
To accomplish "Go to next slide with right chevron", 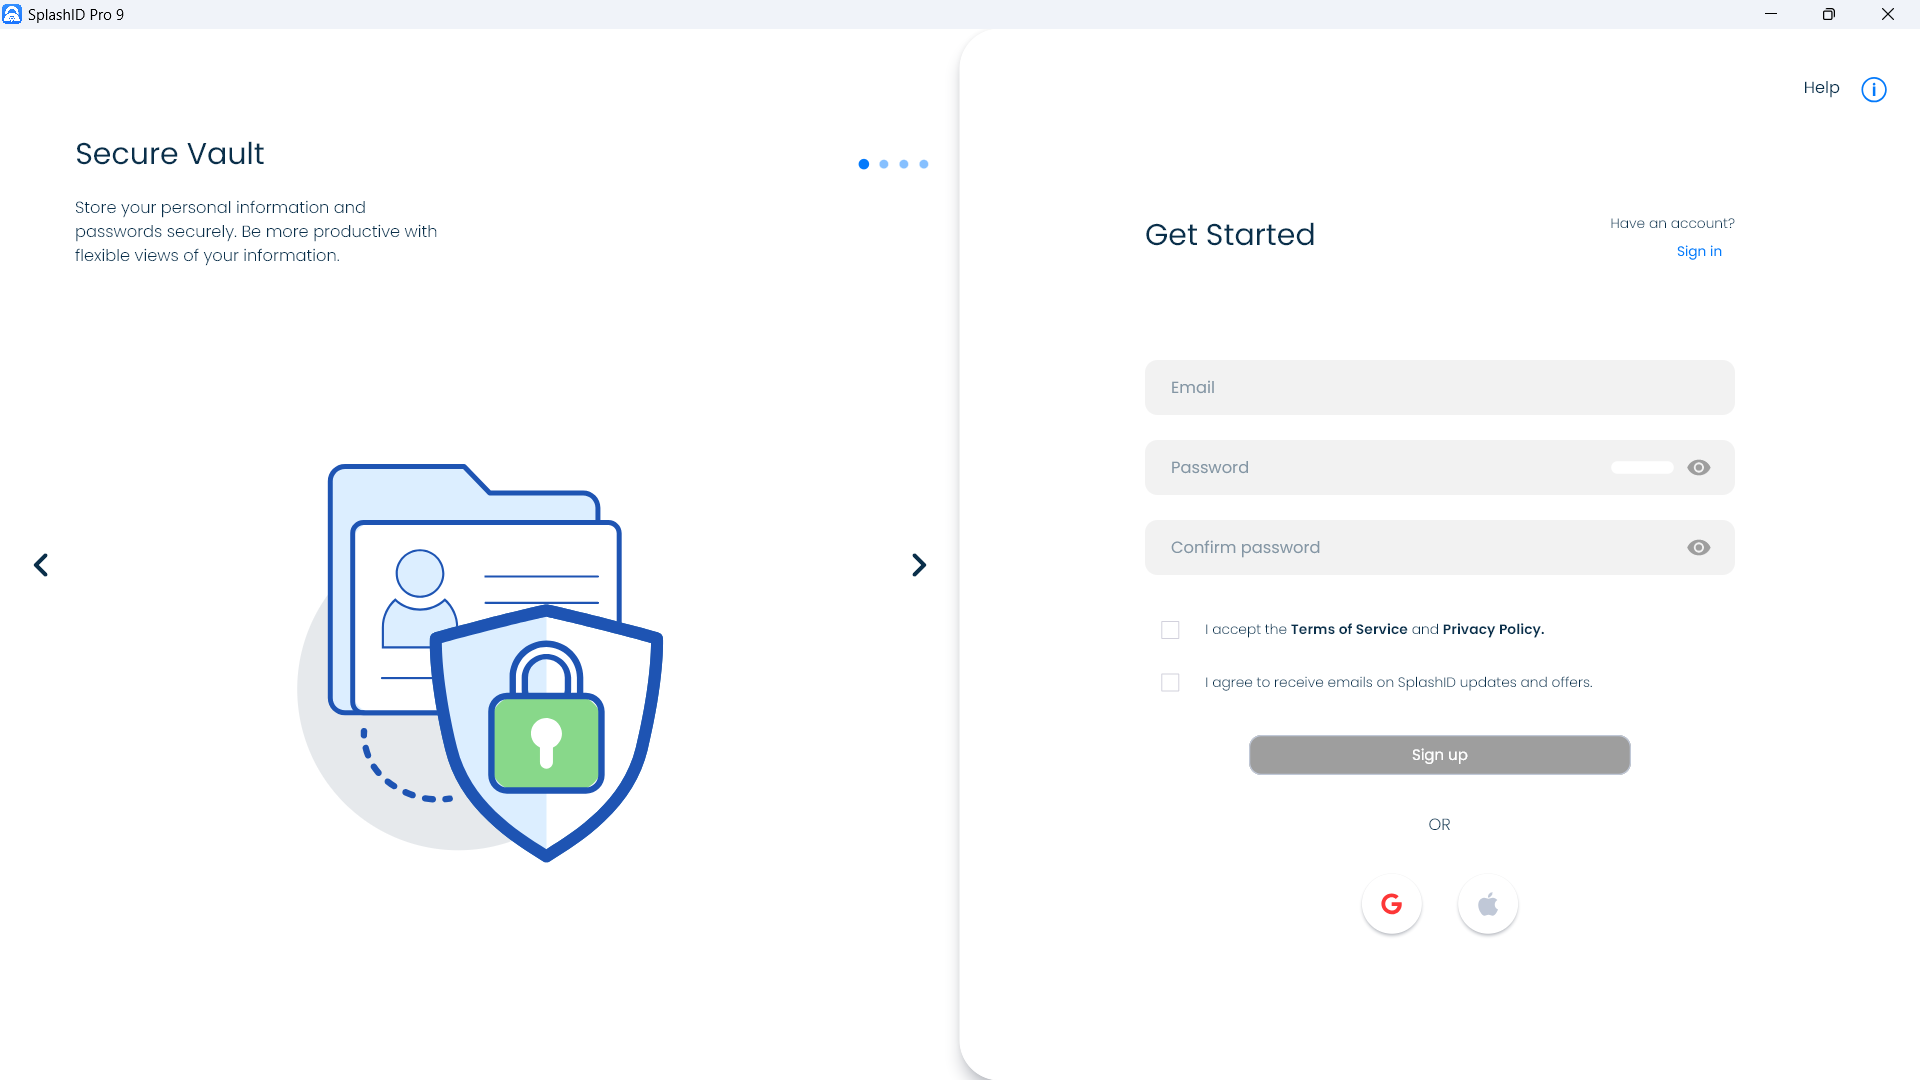I will 919,565.
